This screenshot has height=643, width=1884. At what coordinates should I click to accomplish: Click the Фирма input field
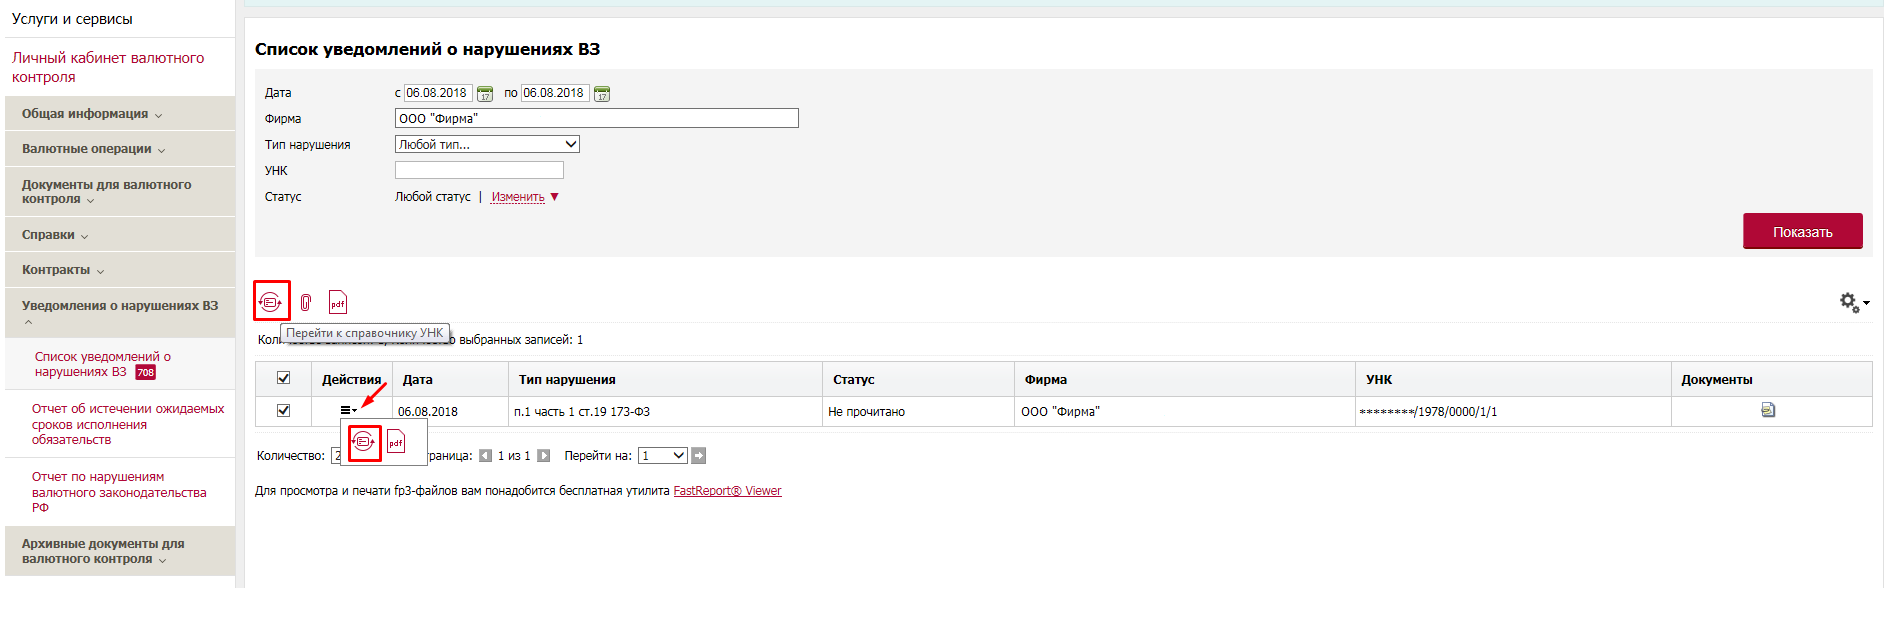click(x=597, y=118)
